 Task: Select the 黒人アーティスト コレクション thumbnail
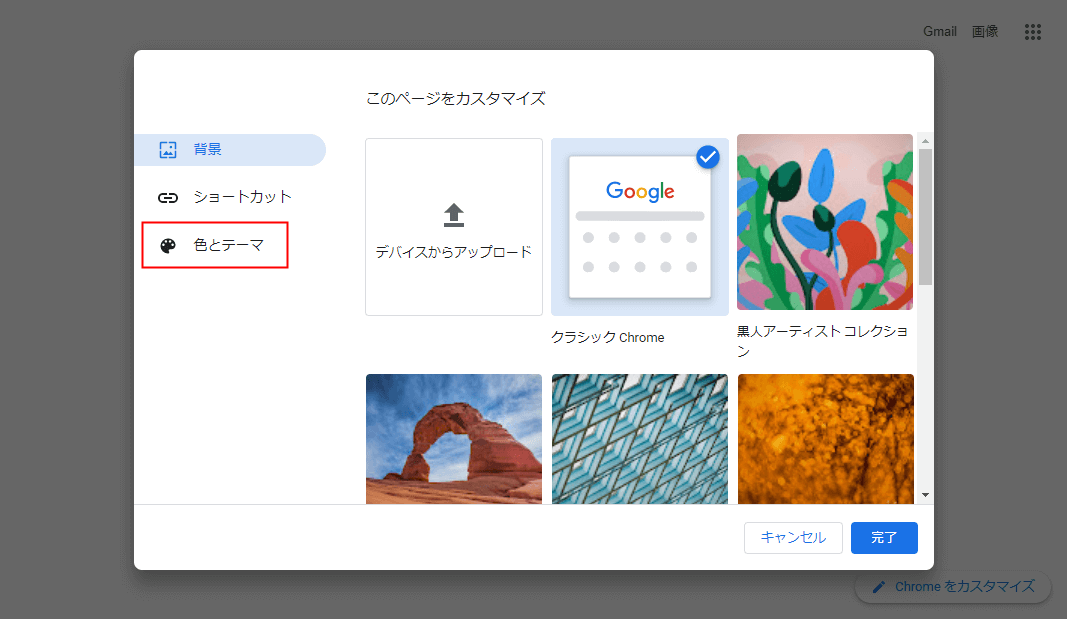825,222
